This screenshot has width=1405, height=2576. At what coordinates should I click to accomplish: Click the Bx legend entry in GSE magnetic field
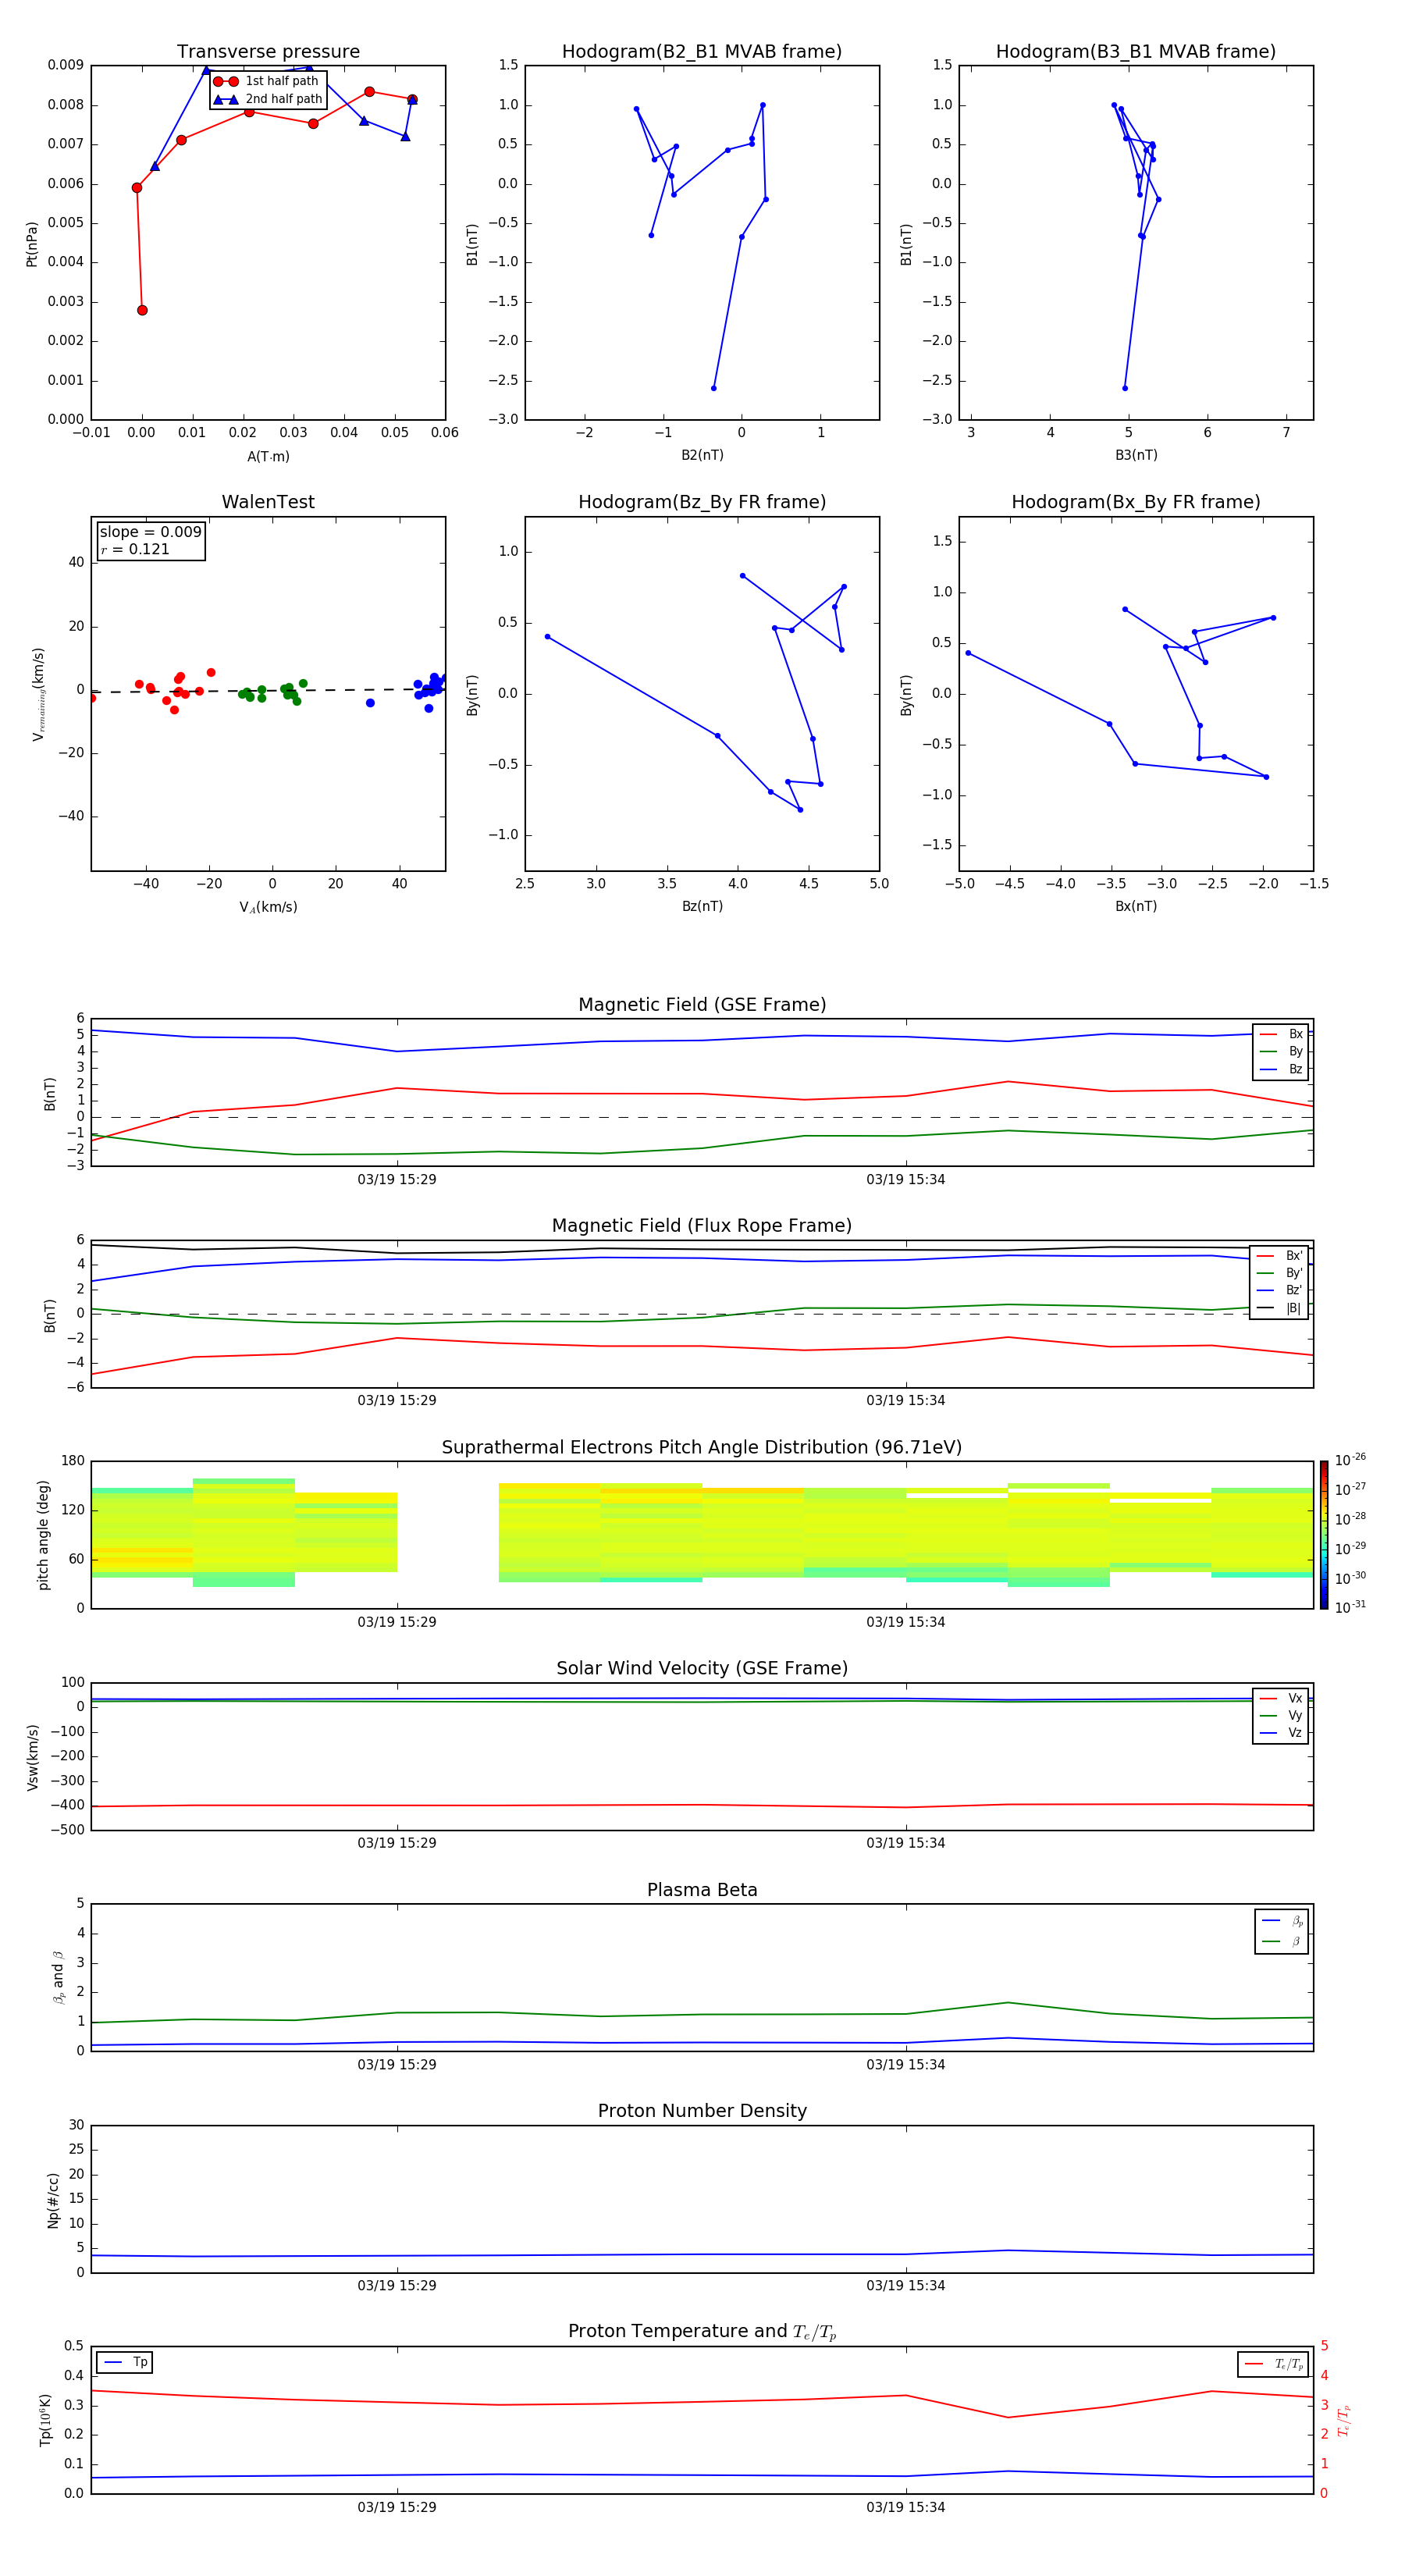tap(1281, 1034)
